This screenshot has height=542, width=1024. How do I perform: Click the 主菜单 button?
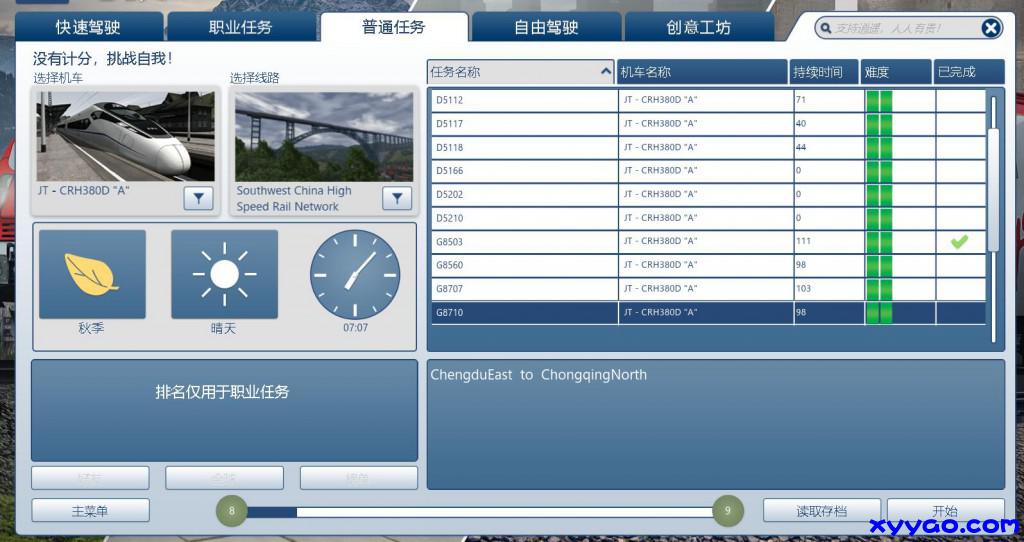90,511
